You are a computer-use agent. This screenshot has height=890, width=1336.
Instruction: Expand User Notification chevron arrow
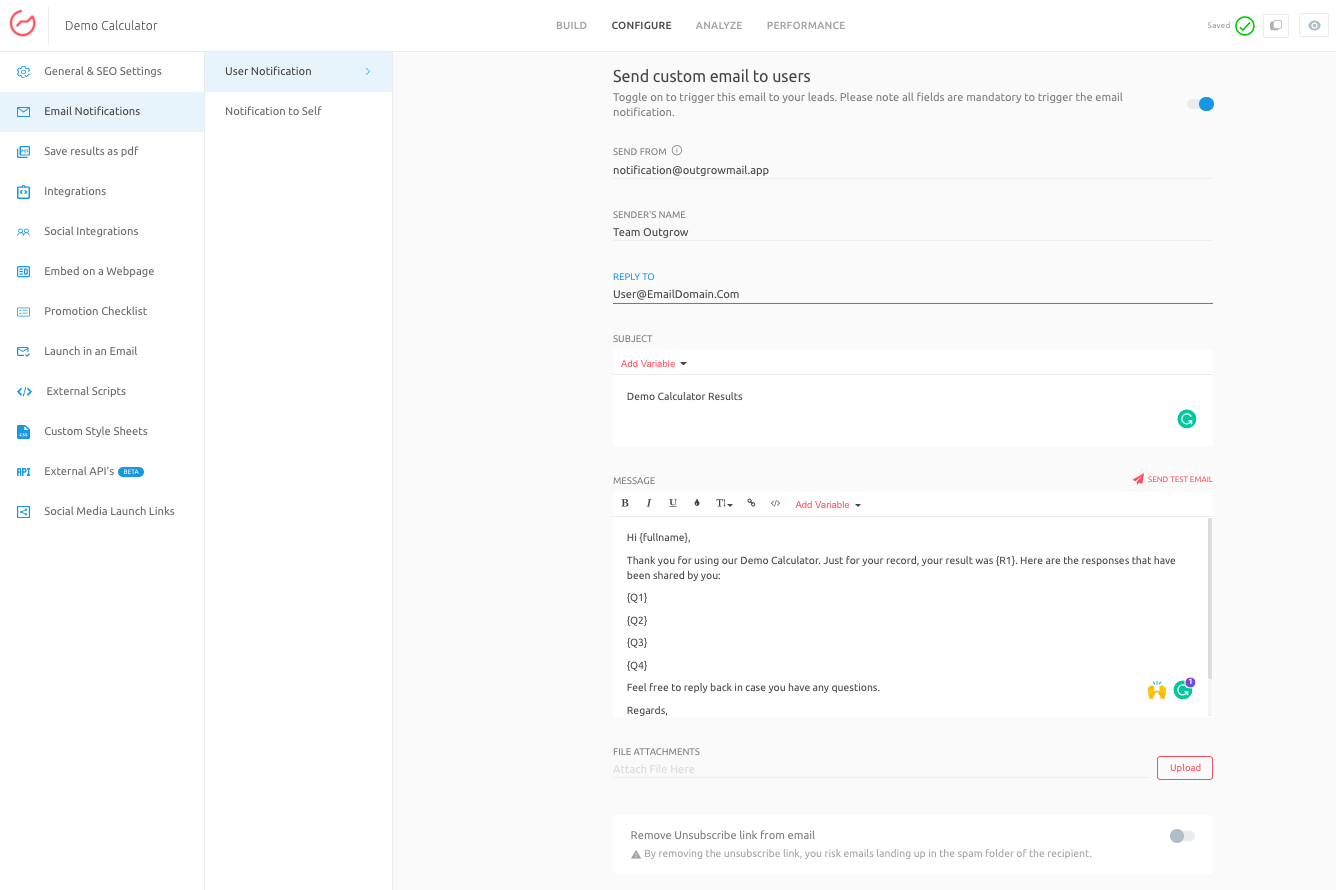click(368, 71)
